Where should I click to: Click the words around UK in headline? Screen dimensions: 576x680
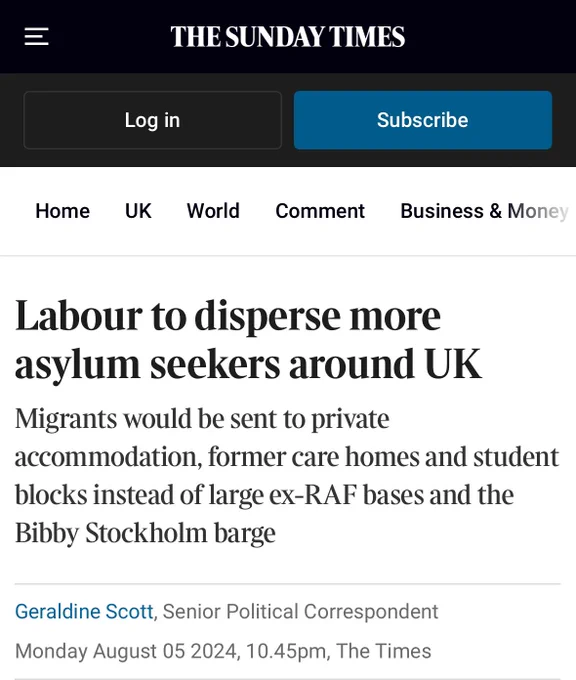click(x=385, y=363)
